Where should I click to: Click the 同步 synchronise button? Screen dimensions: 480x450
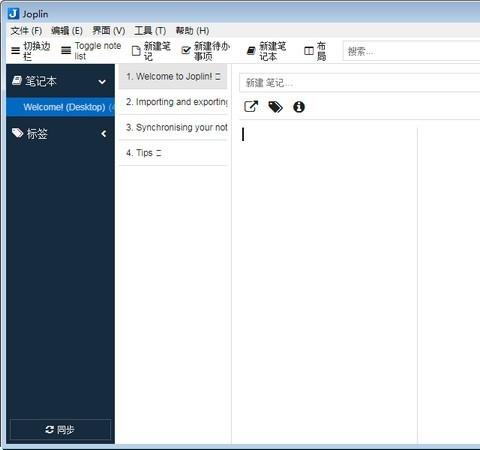click(x=60, y=430)
